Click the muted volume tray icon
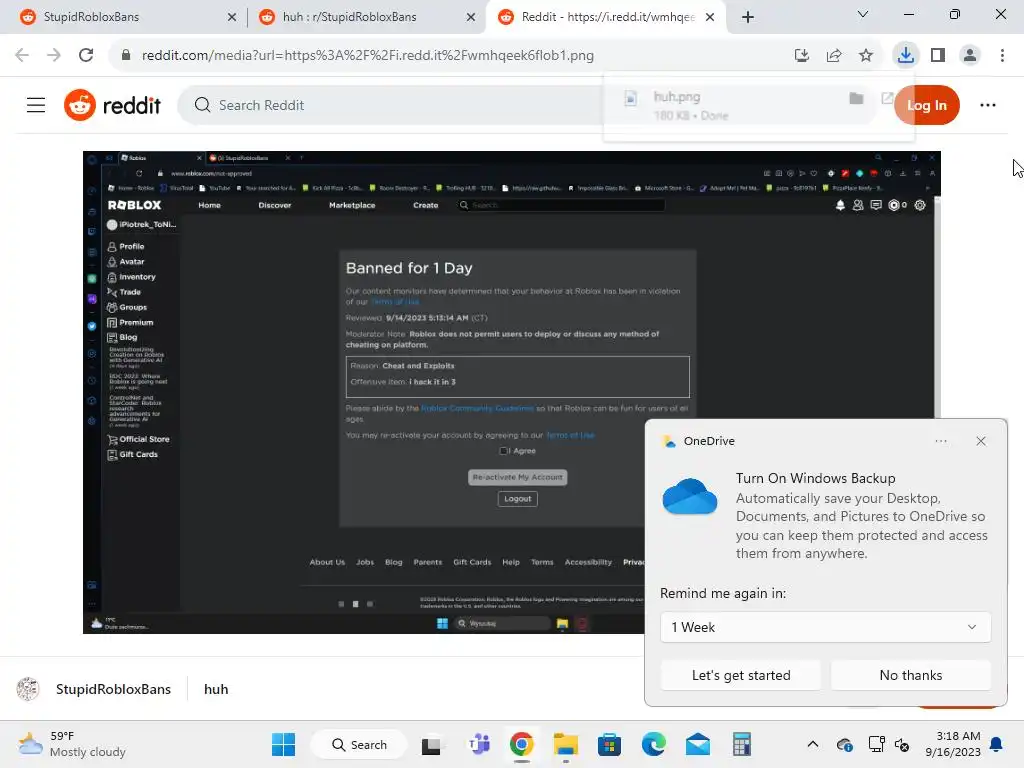Viewport: 1024px width, 768px height. tap(902, 744)
